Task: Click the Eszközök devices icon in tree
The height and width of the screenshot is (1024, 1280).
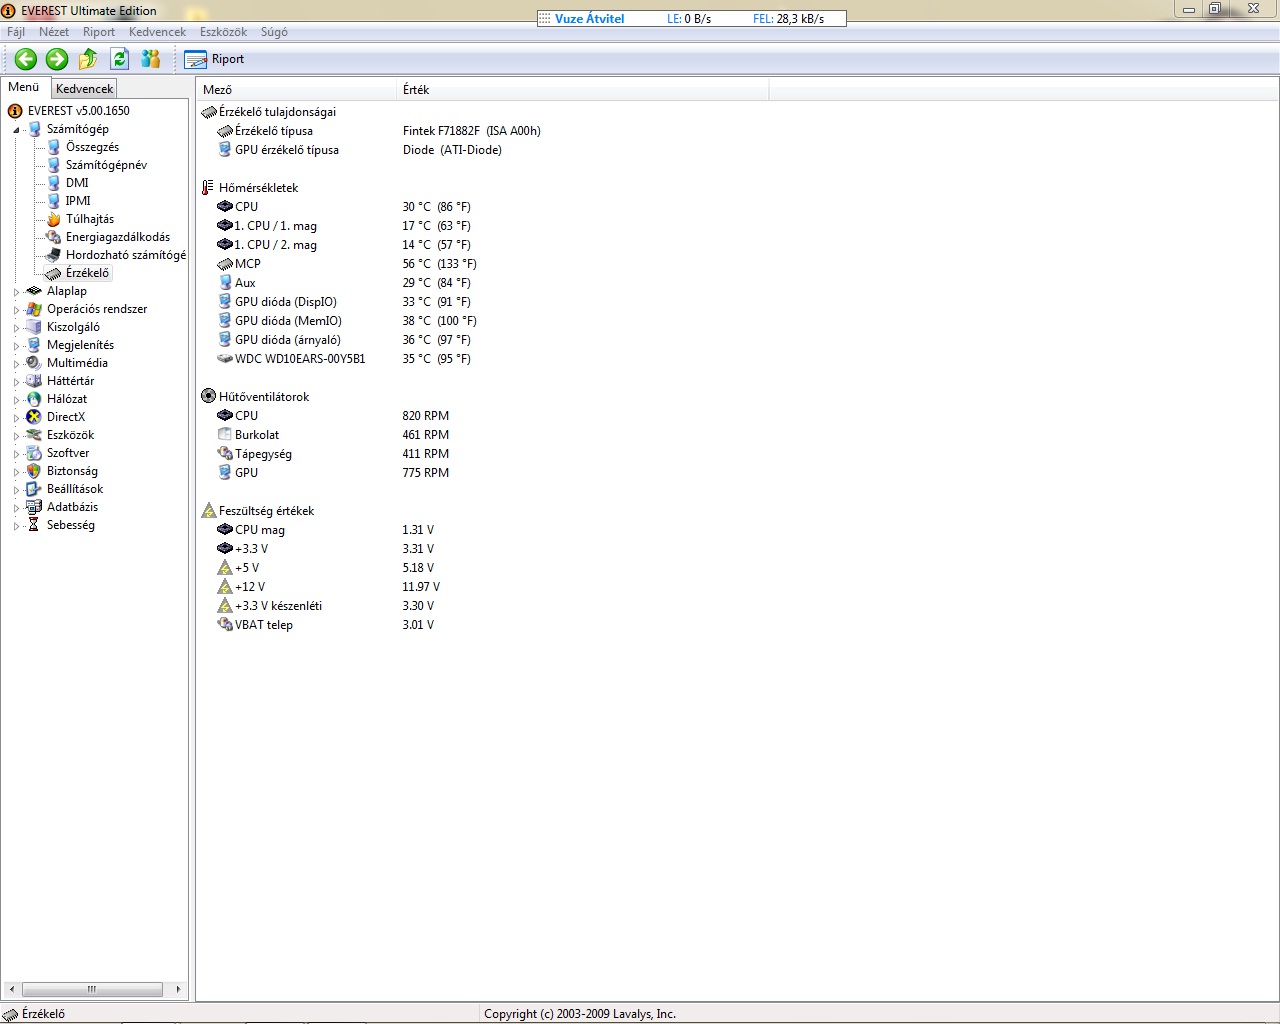Action: (34, 435)
